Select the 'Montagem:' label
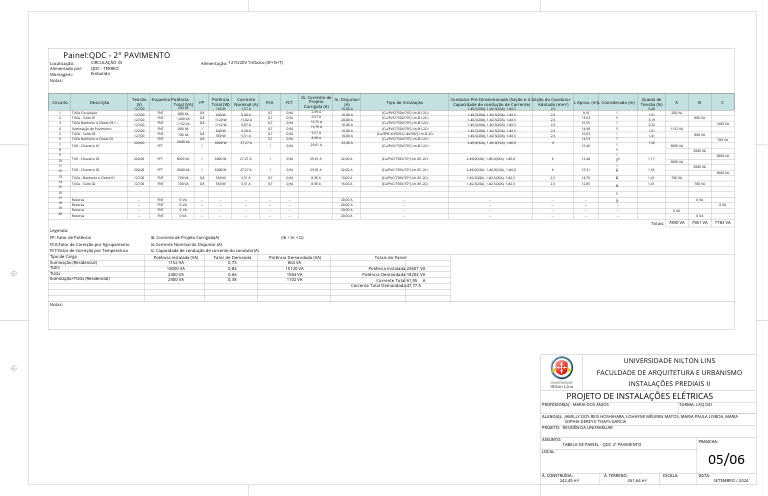Screen dimensions: 768x496 click(x=61, y=75)
